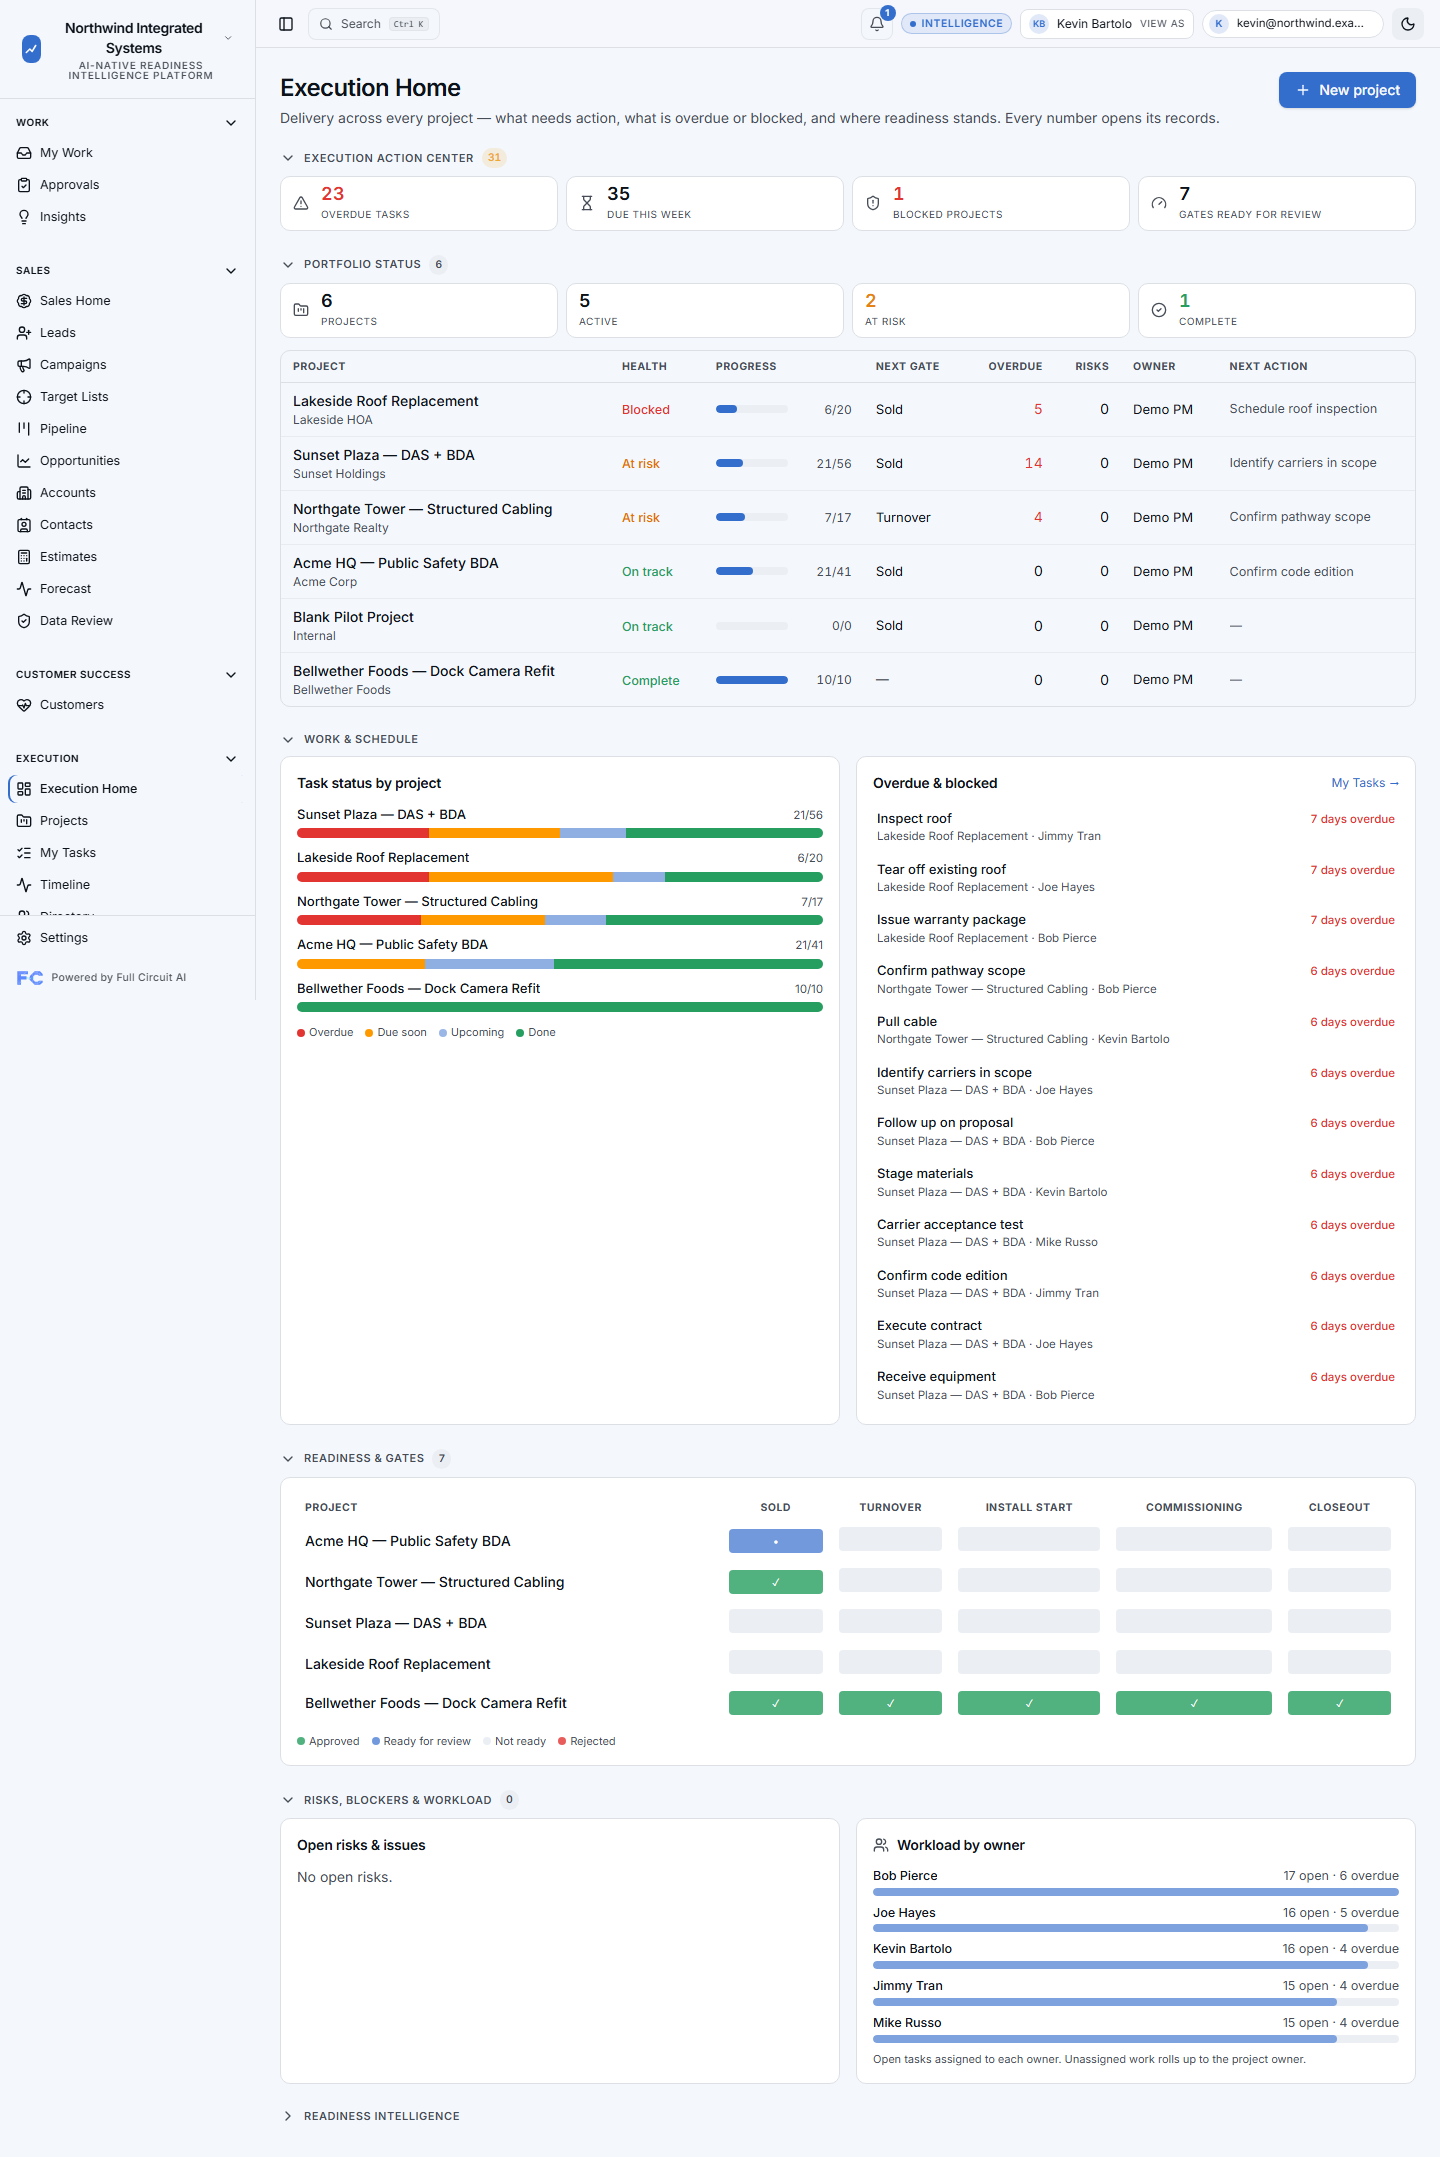Collapse the Portfolio Status section

pos(288,265)
